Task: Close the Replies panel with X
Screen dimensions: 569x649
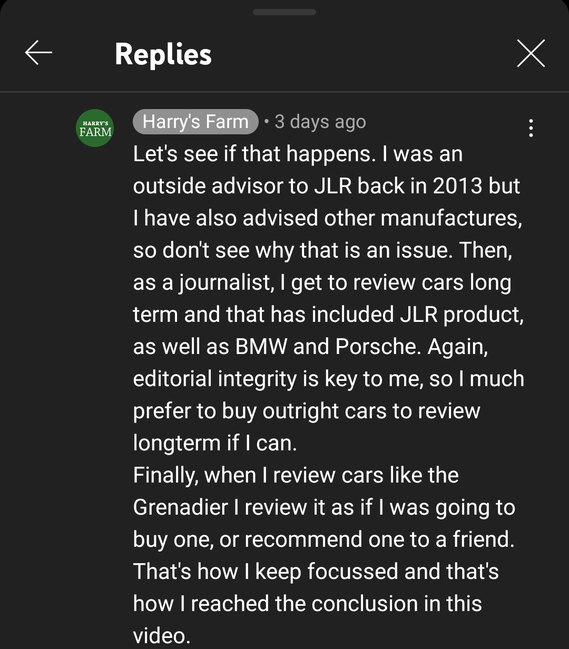Action: [531, 53]
